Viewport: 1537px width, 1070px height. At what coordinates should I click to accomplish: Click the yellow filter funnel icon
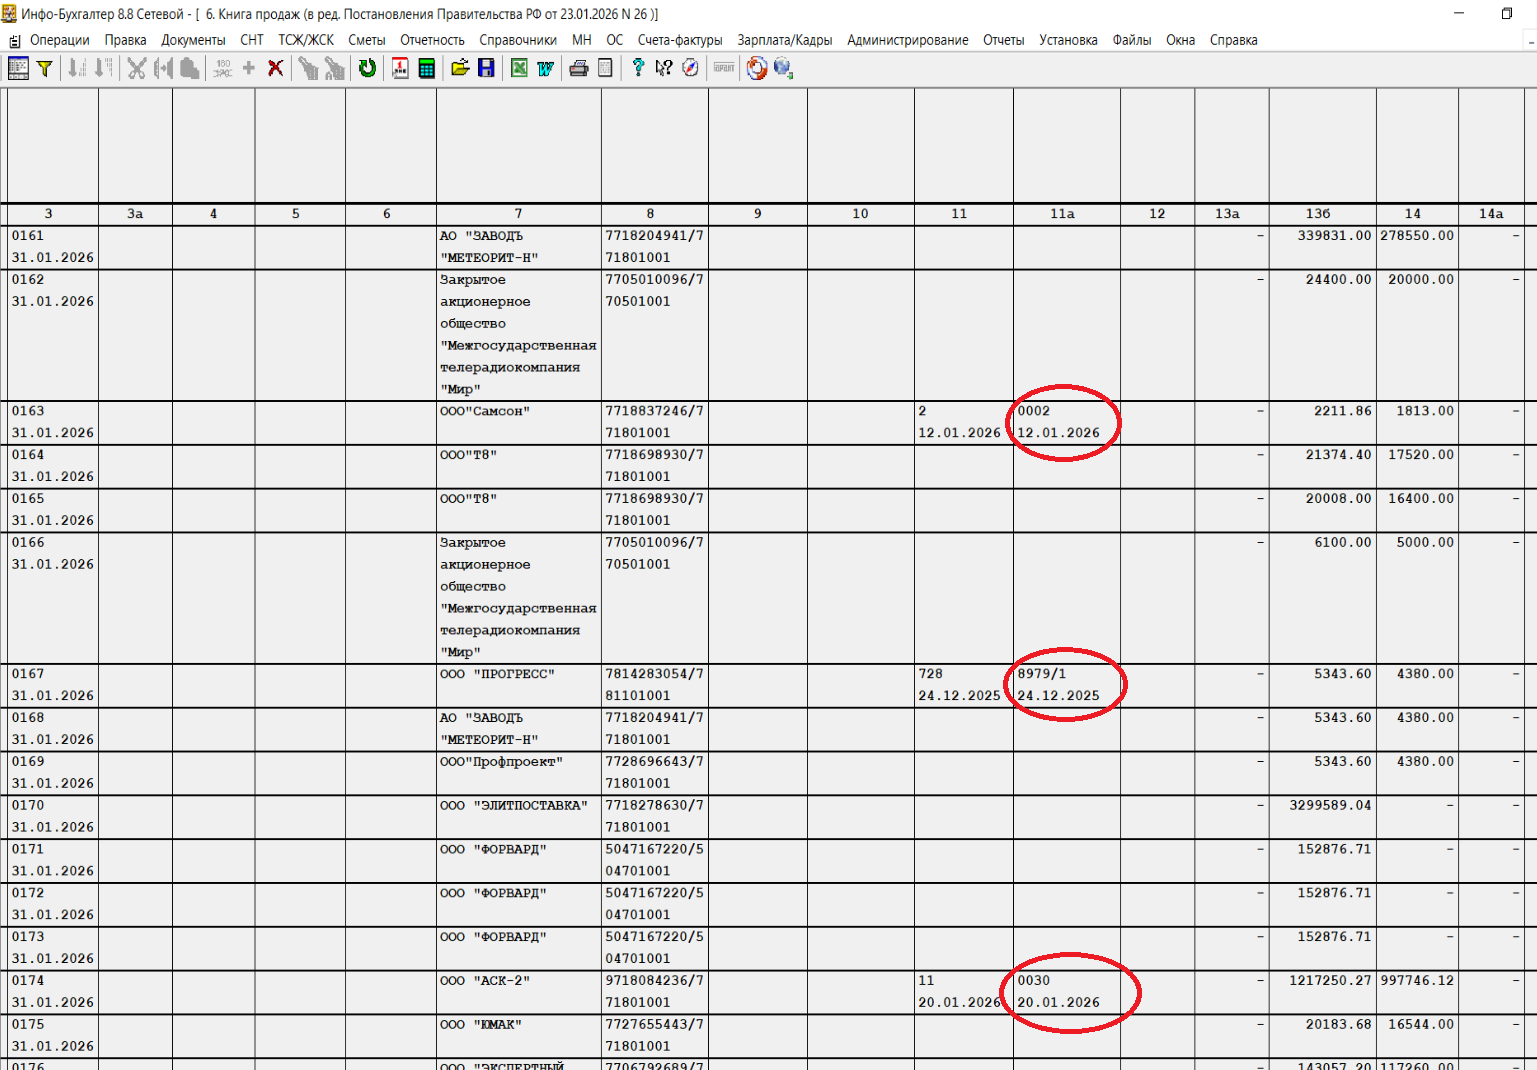click(x=45, y=68)
